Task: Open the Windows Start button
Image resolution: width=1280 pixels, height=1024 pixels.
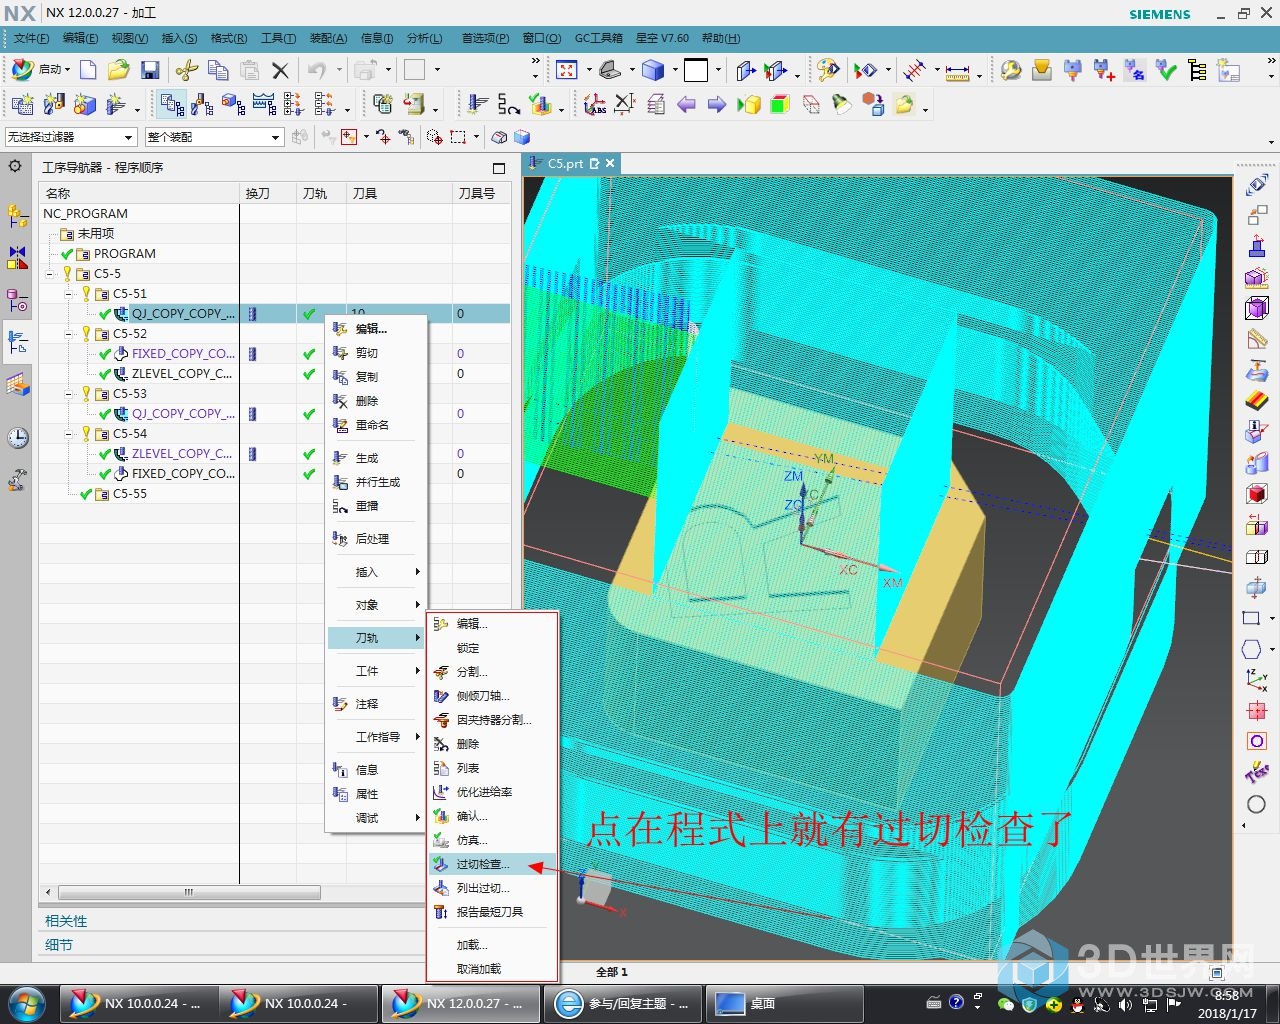Action: 26,1003
